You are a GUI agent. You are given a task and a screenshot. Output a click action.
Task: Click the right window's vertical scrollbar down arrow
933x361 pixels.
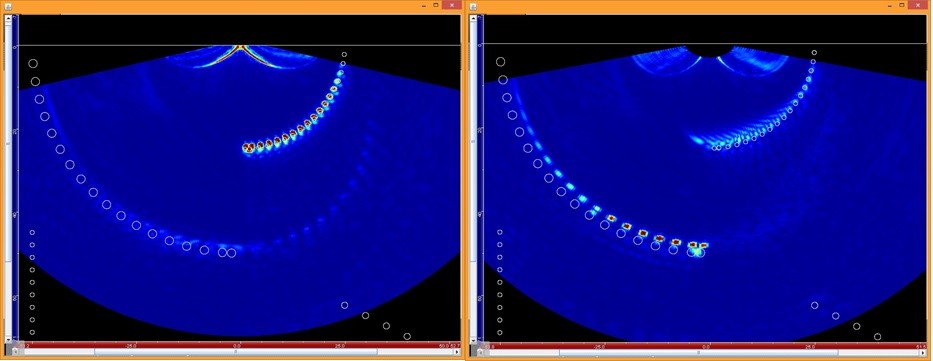(x=473, y=340)
